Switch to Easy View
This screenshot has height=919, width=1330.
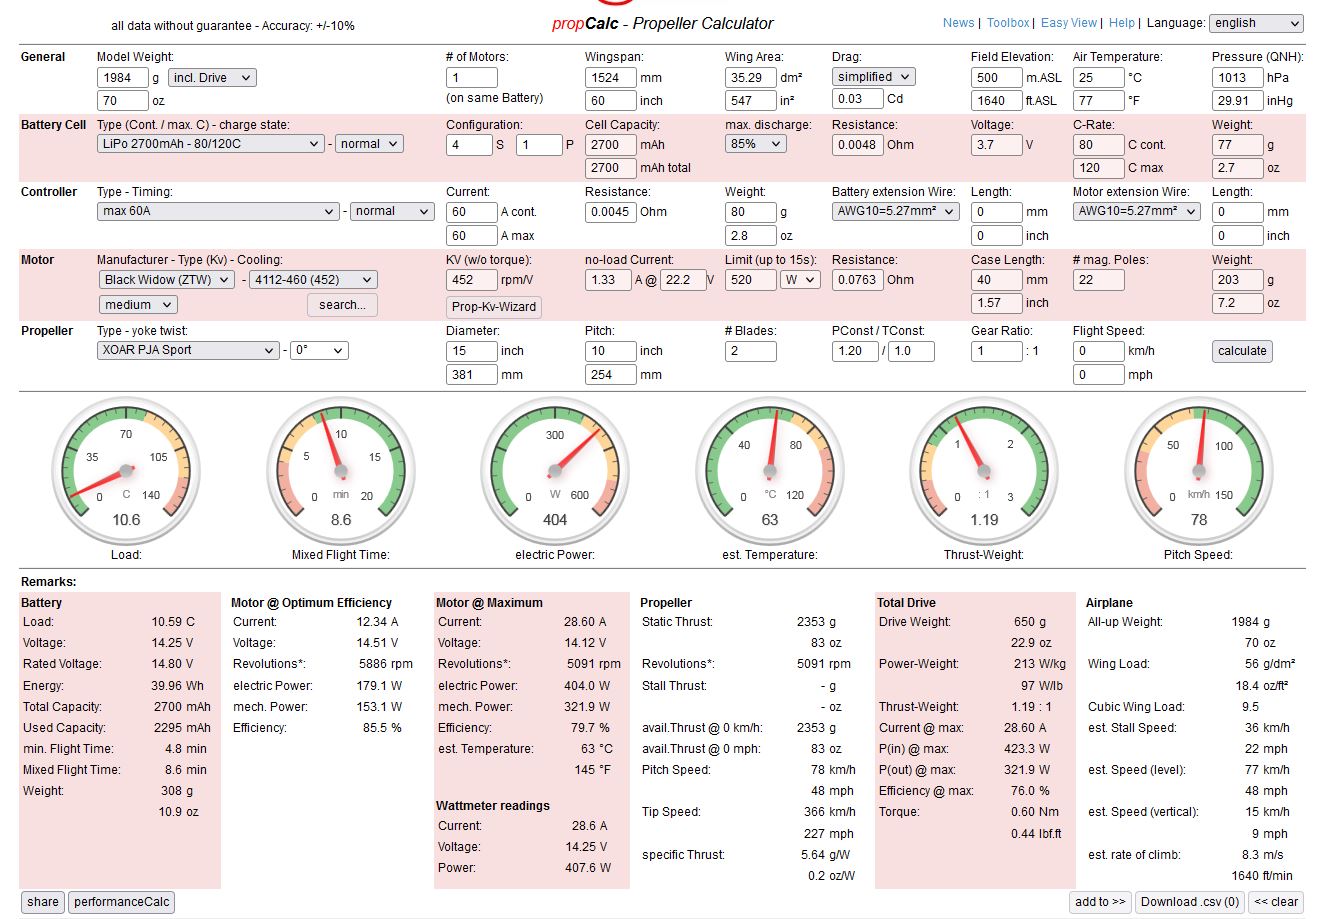coord(1069,22)
